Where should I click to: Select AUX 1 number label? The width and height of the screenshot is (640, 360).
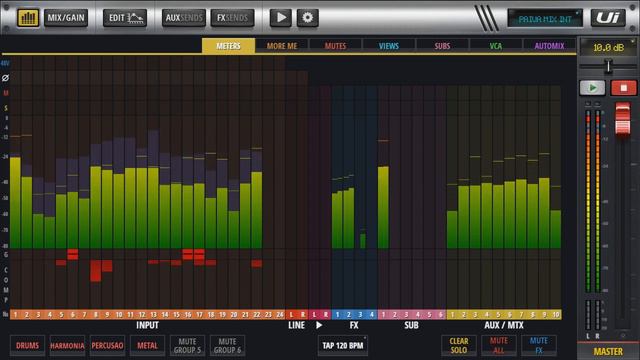click(x=452, y=314)
